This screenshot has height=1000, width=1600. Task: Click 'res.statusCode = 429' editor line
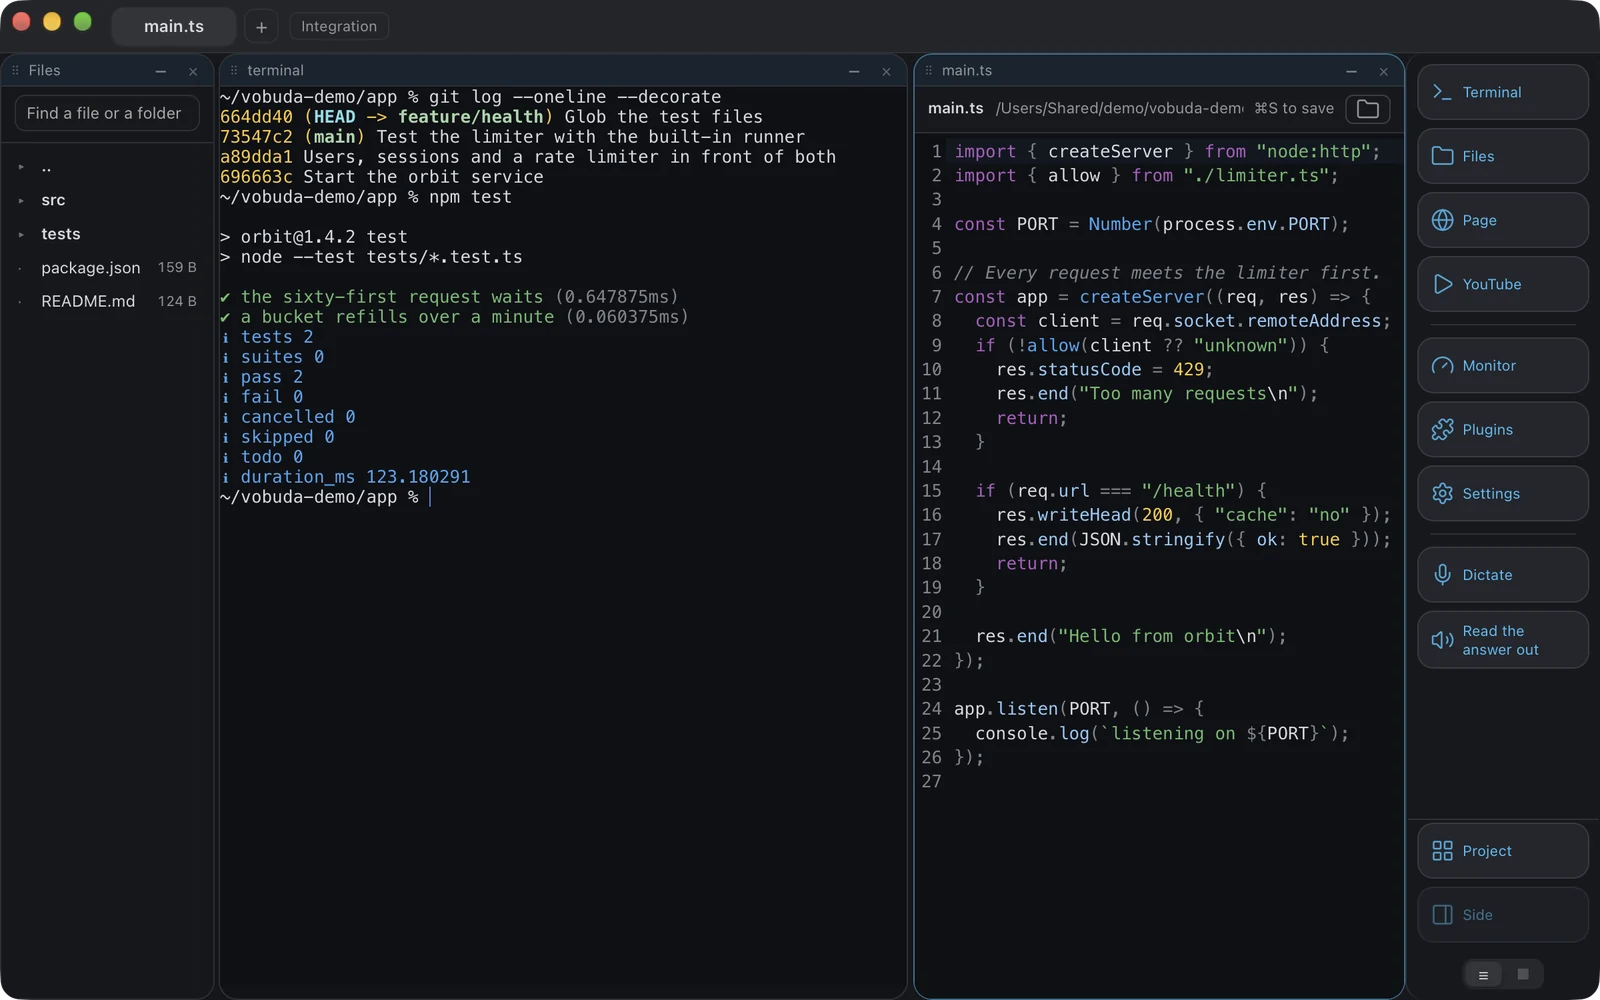tap(1104, 370)
